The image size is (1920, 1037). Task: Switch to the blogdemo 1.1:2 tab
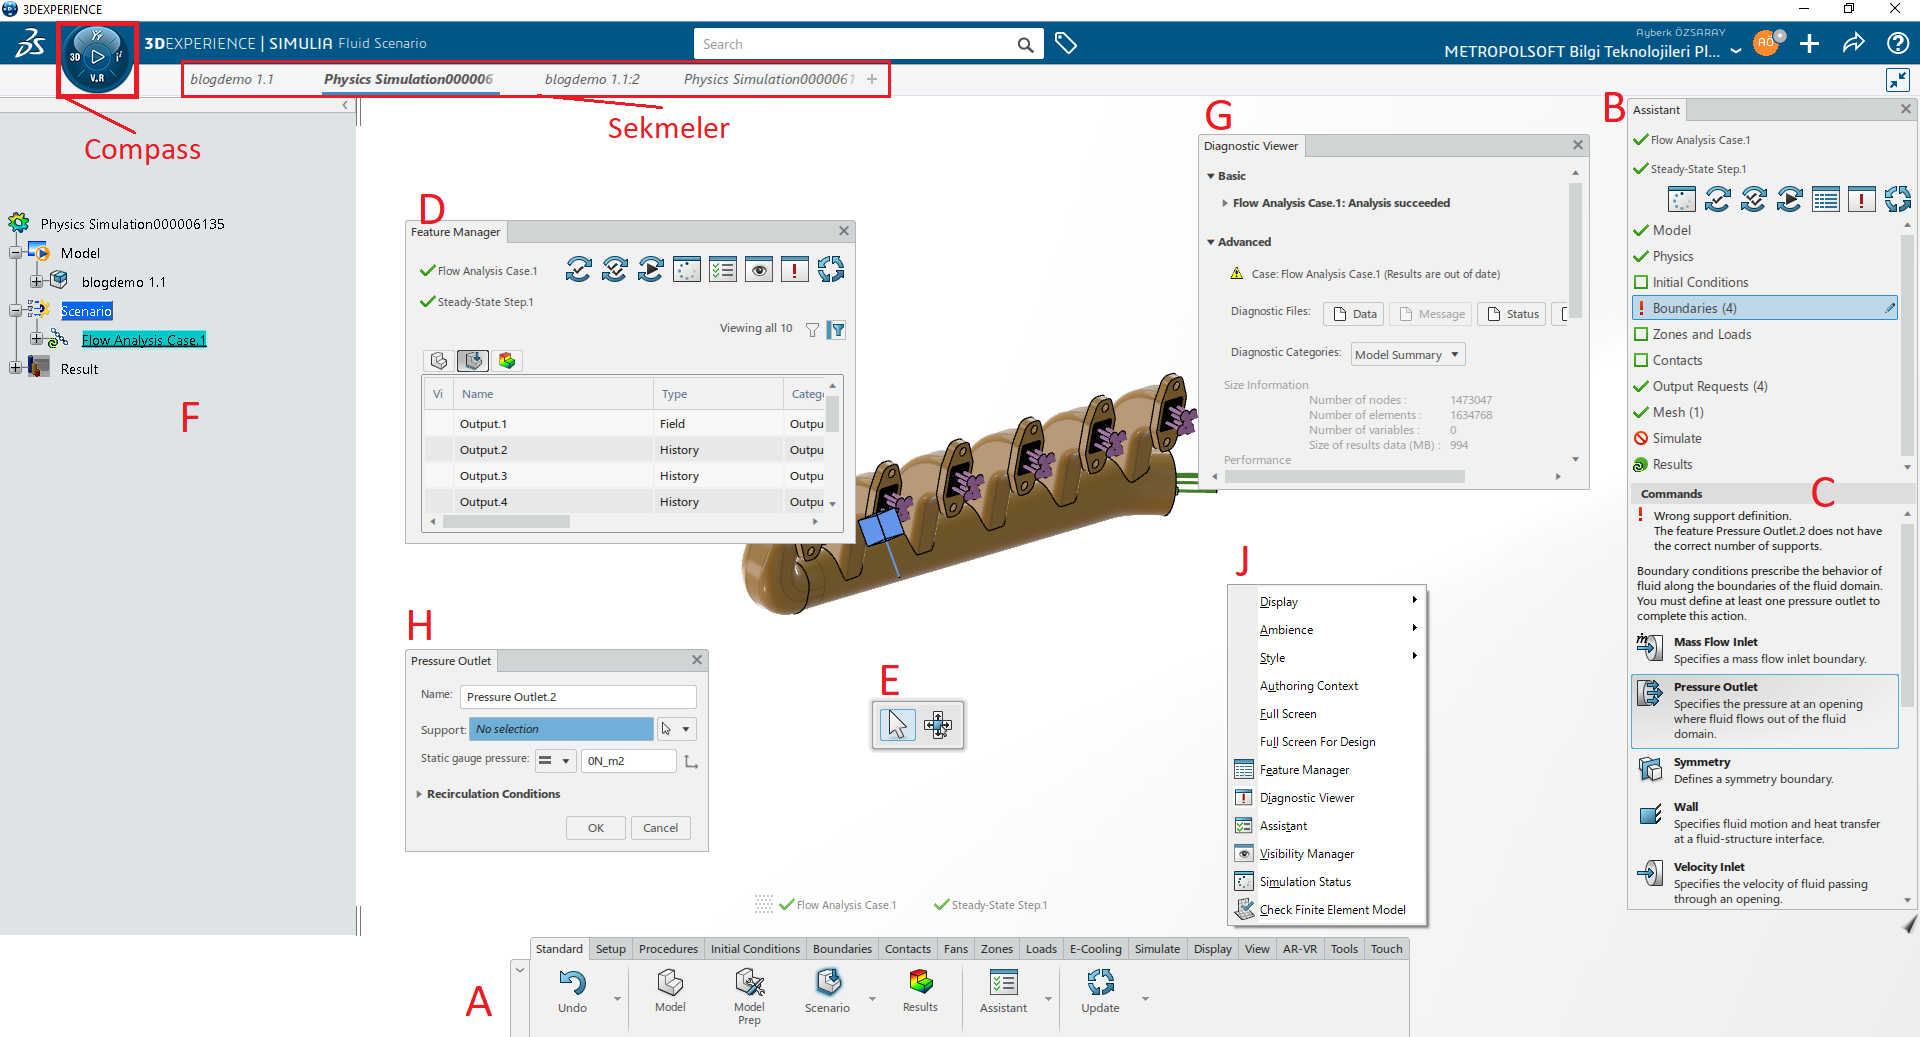point(592,79)
